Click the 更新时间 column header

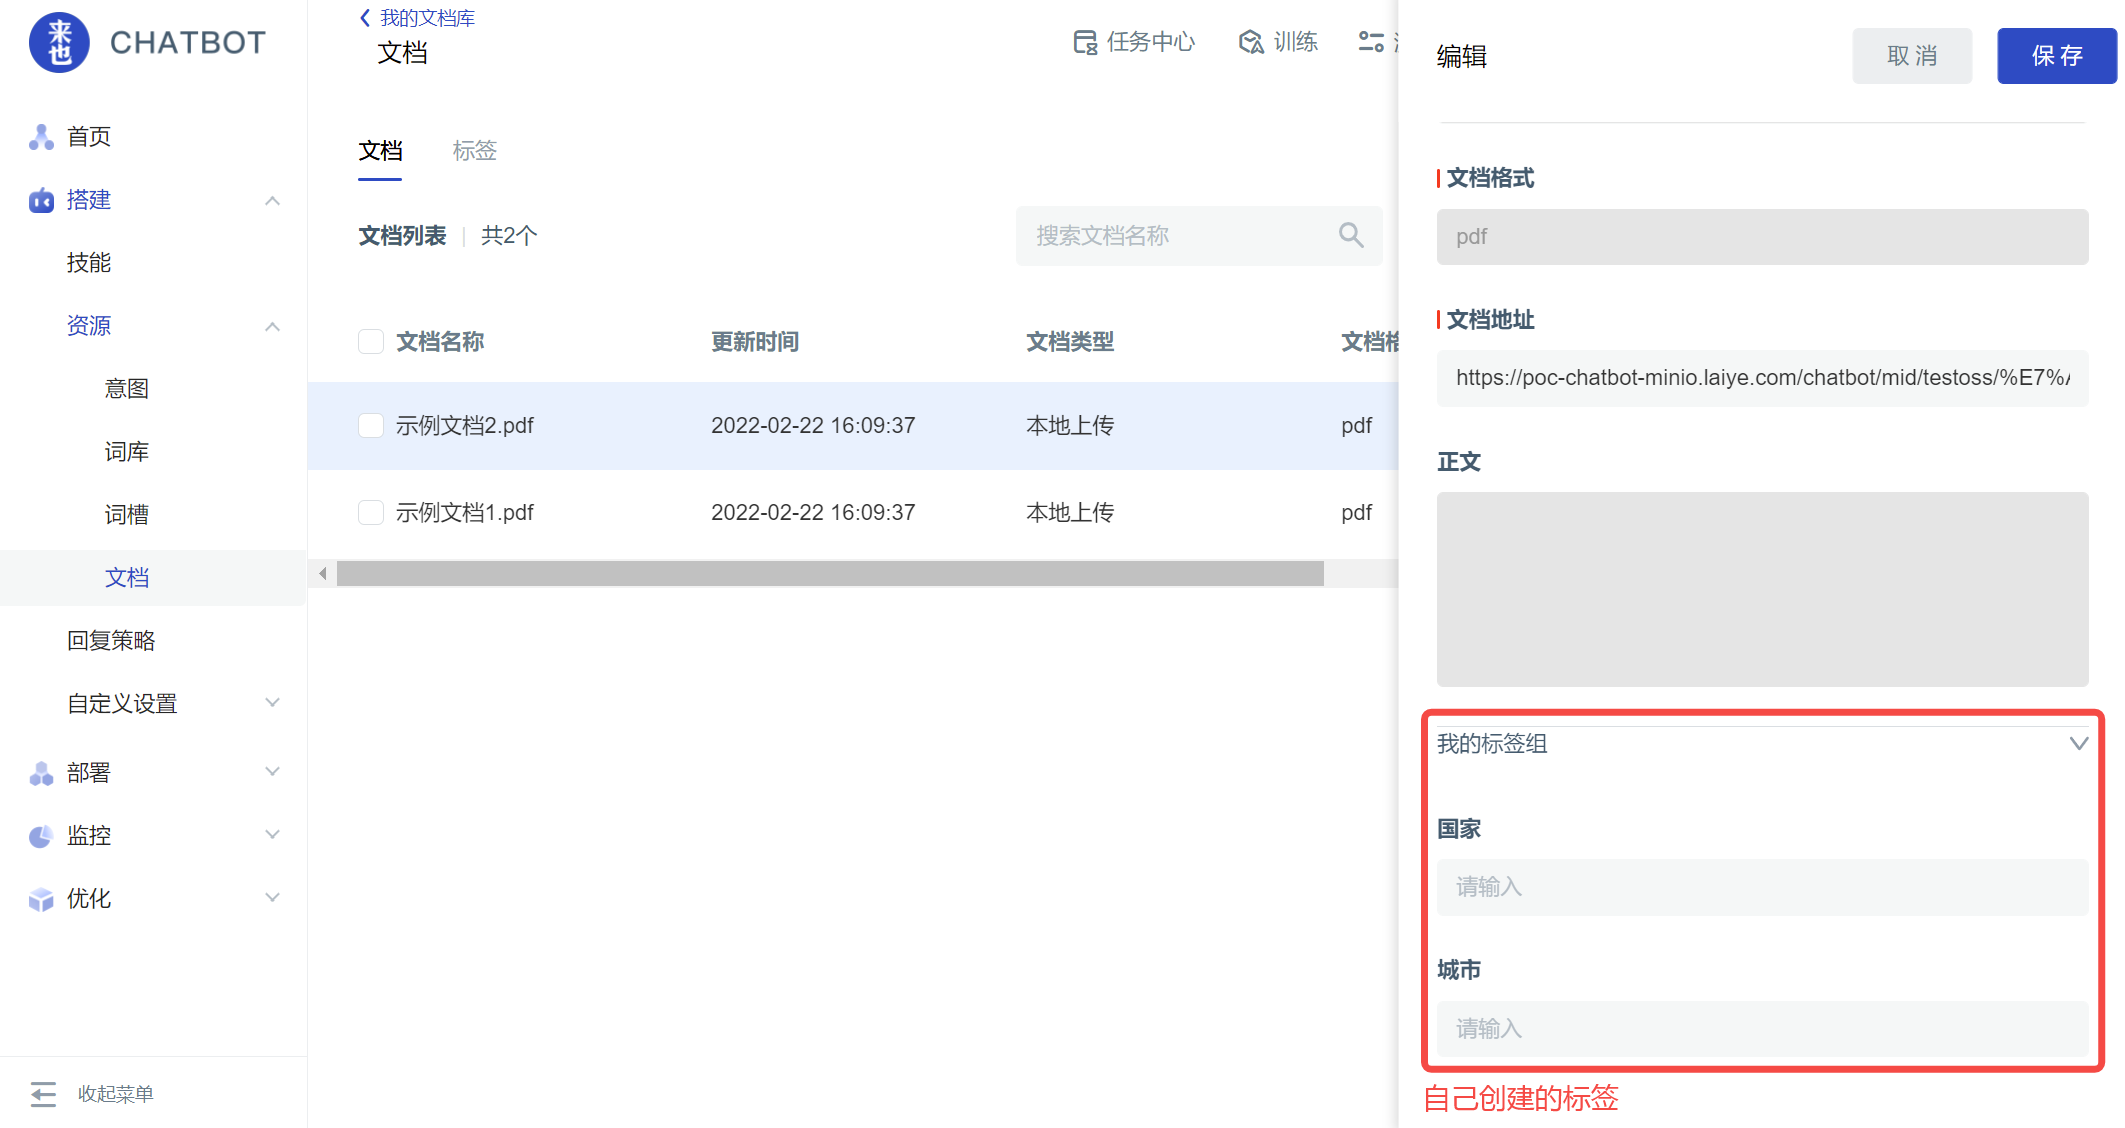(755, 342)
